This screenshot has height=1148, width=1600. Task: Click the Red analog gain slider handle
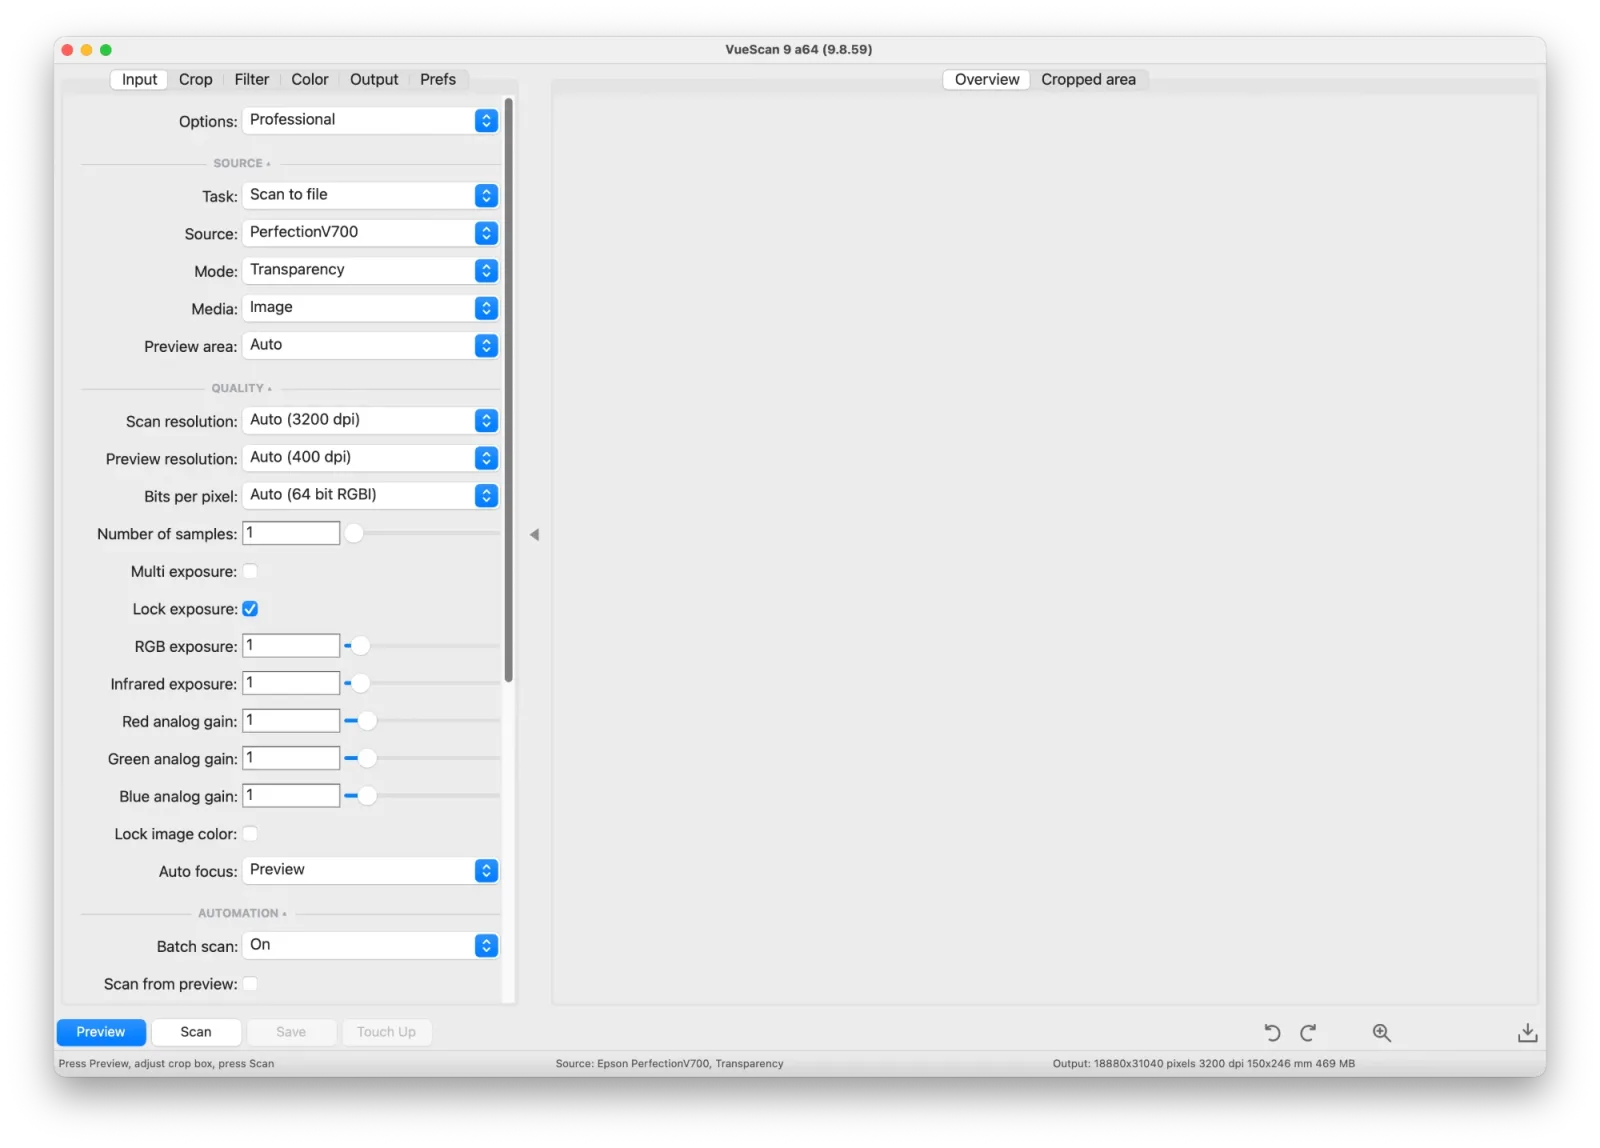click(367, 721)
